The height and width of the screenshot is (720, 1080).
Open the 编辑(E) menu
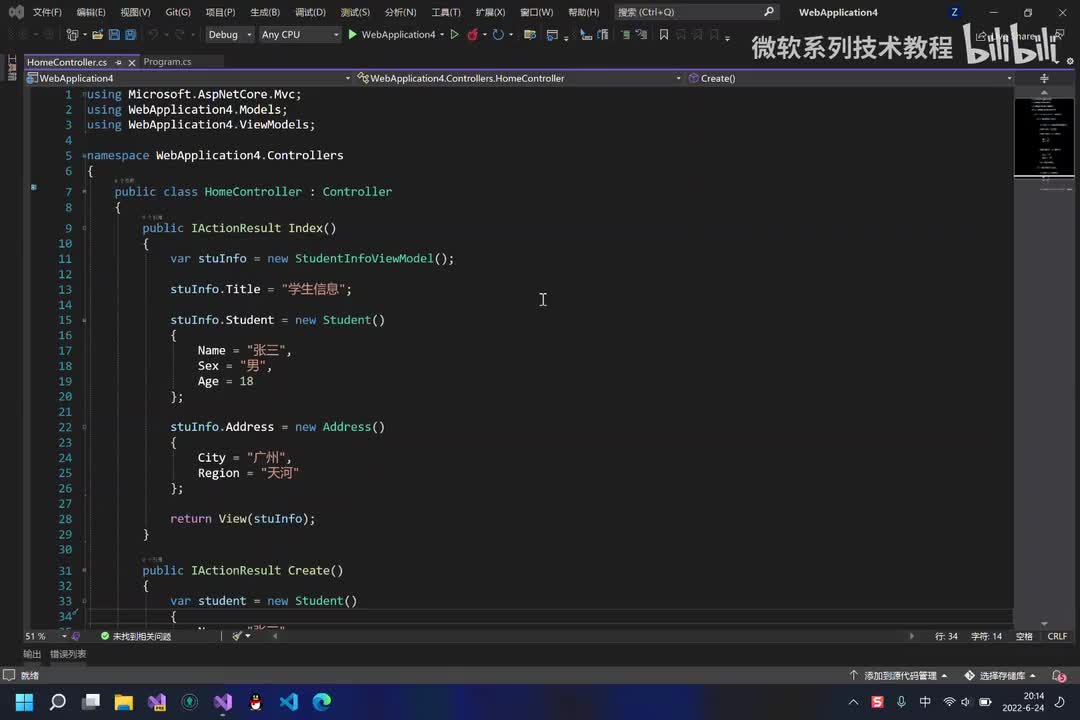(91, 12)
